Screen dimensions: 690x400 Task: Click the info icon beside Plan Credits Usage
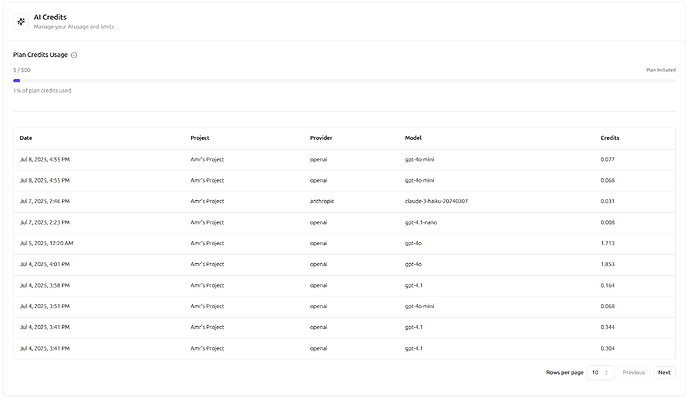74,55
